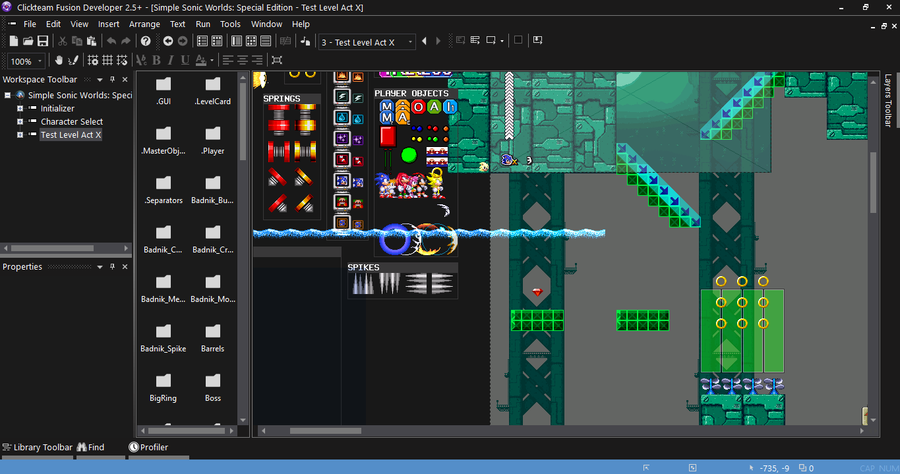Open the Boss library folder
The image size is (900, 474).
coord(213,387)
